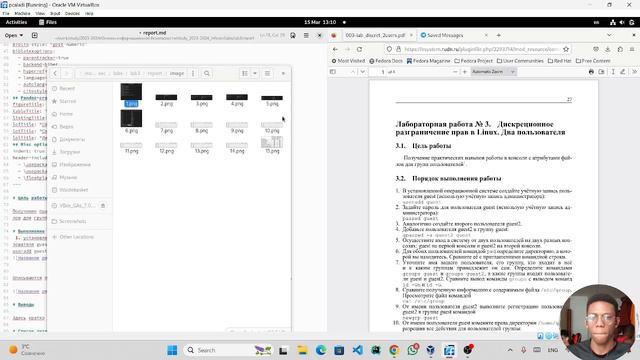Select the 12.png file
Screen dimensions: 640x360
pyautogui.click(x=167, y=148)
